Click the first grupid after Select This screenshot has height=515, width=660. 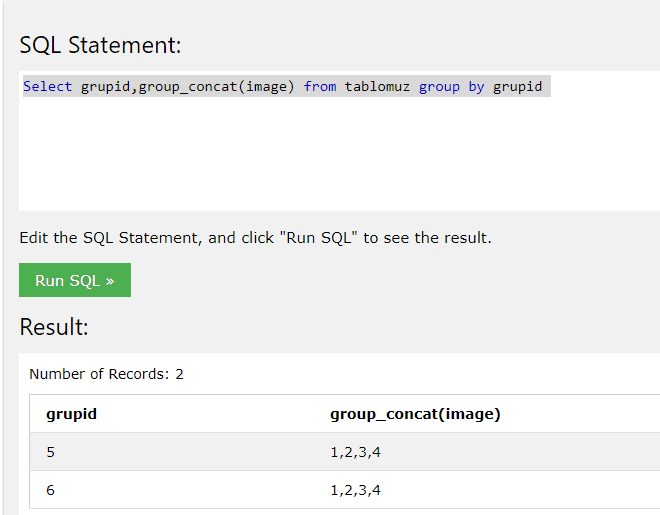pyautogui.click(x=105, y=87)
